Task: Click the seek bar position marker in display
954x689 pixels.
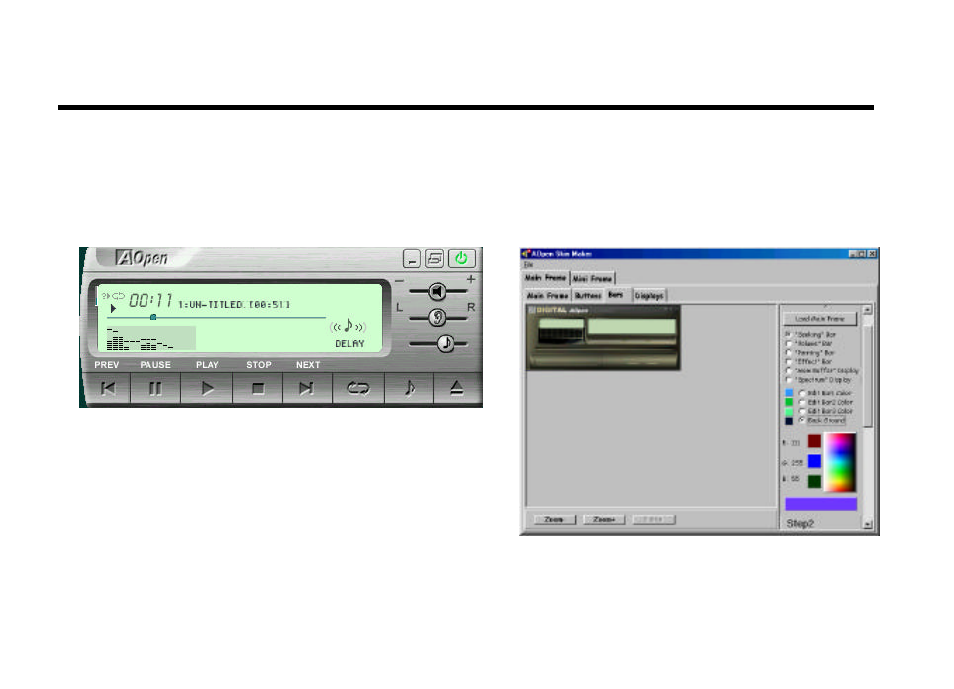Action: (x=153, y=317)
